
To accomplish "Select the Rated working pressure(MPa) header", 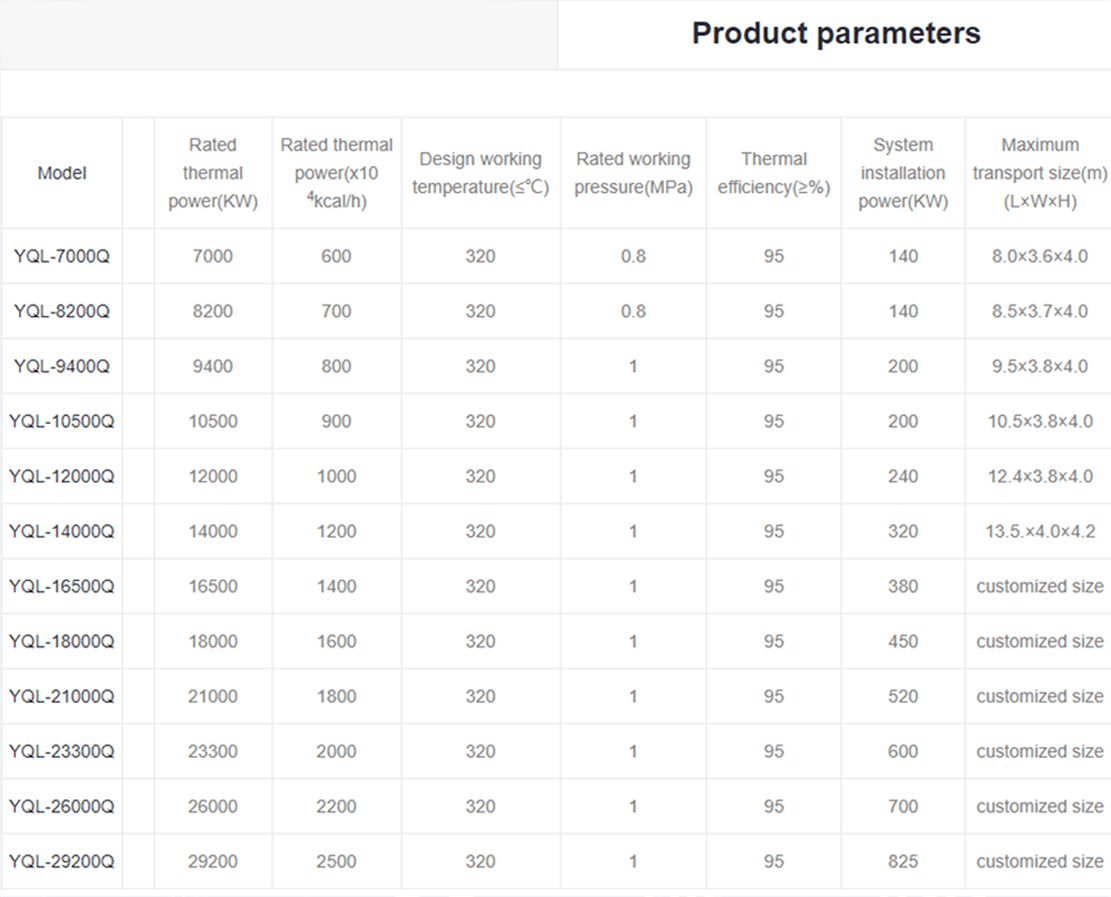I will click(x=633, y=173).
